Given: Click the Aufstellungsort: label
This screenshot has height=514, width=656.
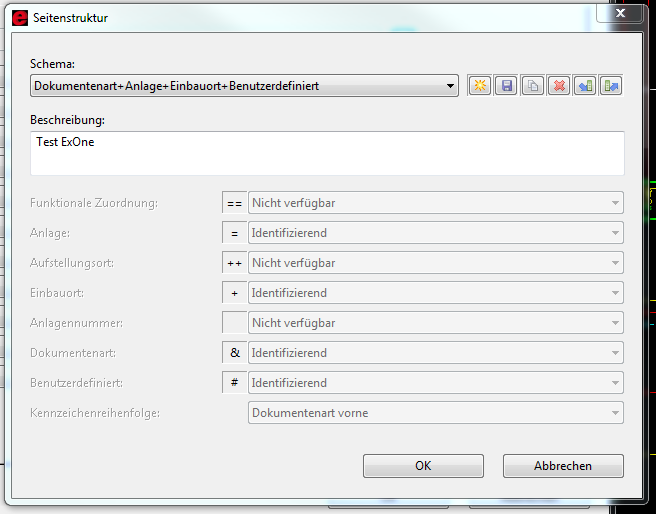Looking at the screenshot, I should (72, 263).
